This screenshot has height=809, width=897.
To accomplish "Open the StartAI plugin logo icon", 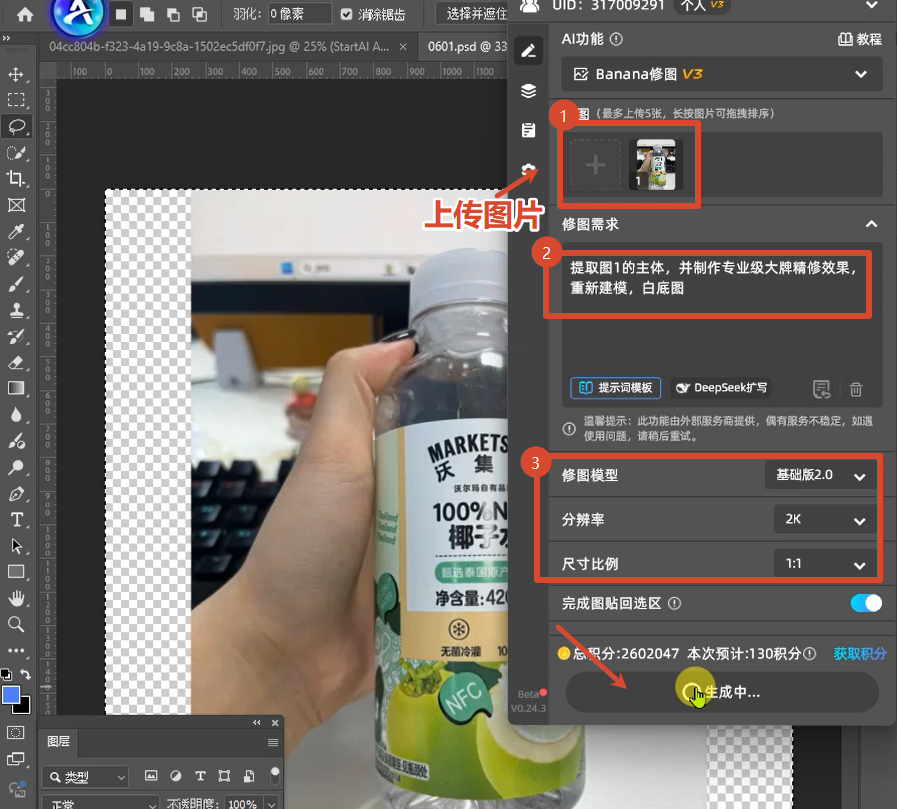I will click(x=78, y=14).
